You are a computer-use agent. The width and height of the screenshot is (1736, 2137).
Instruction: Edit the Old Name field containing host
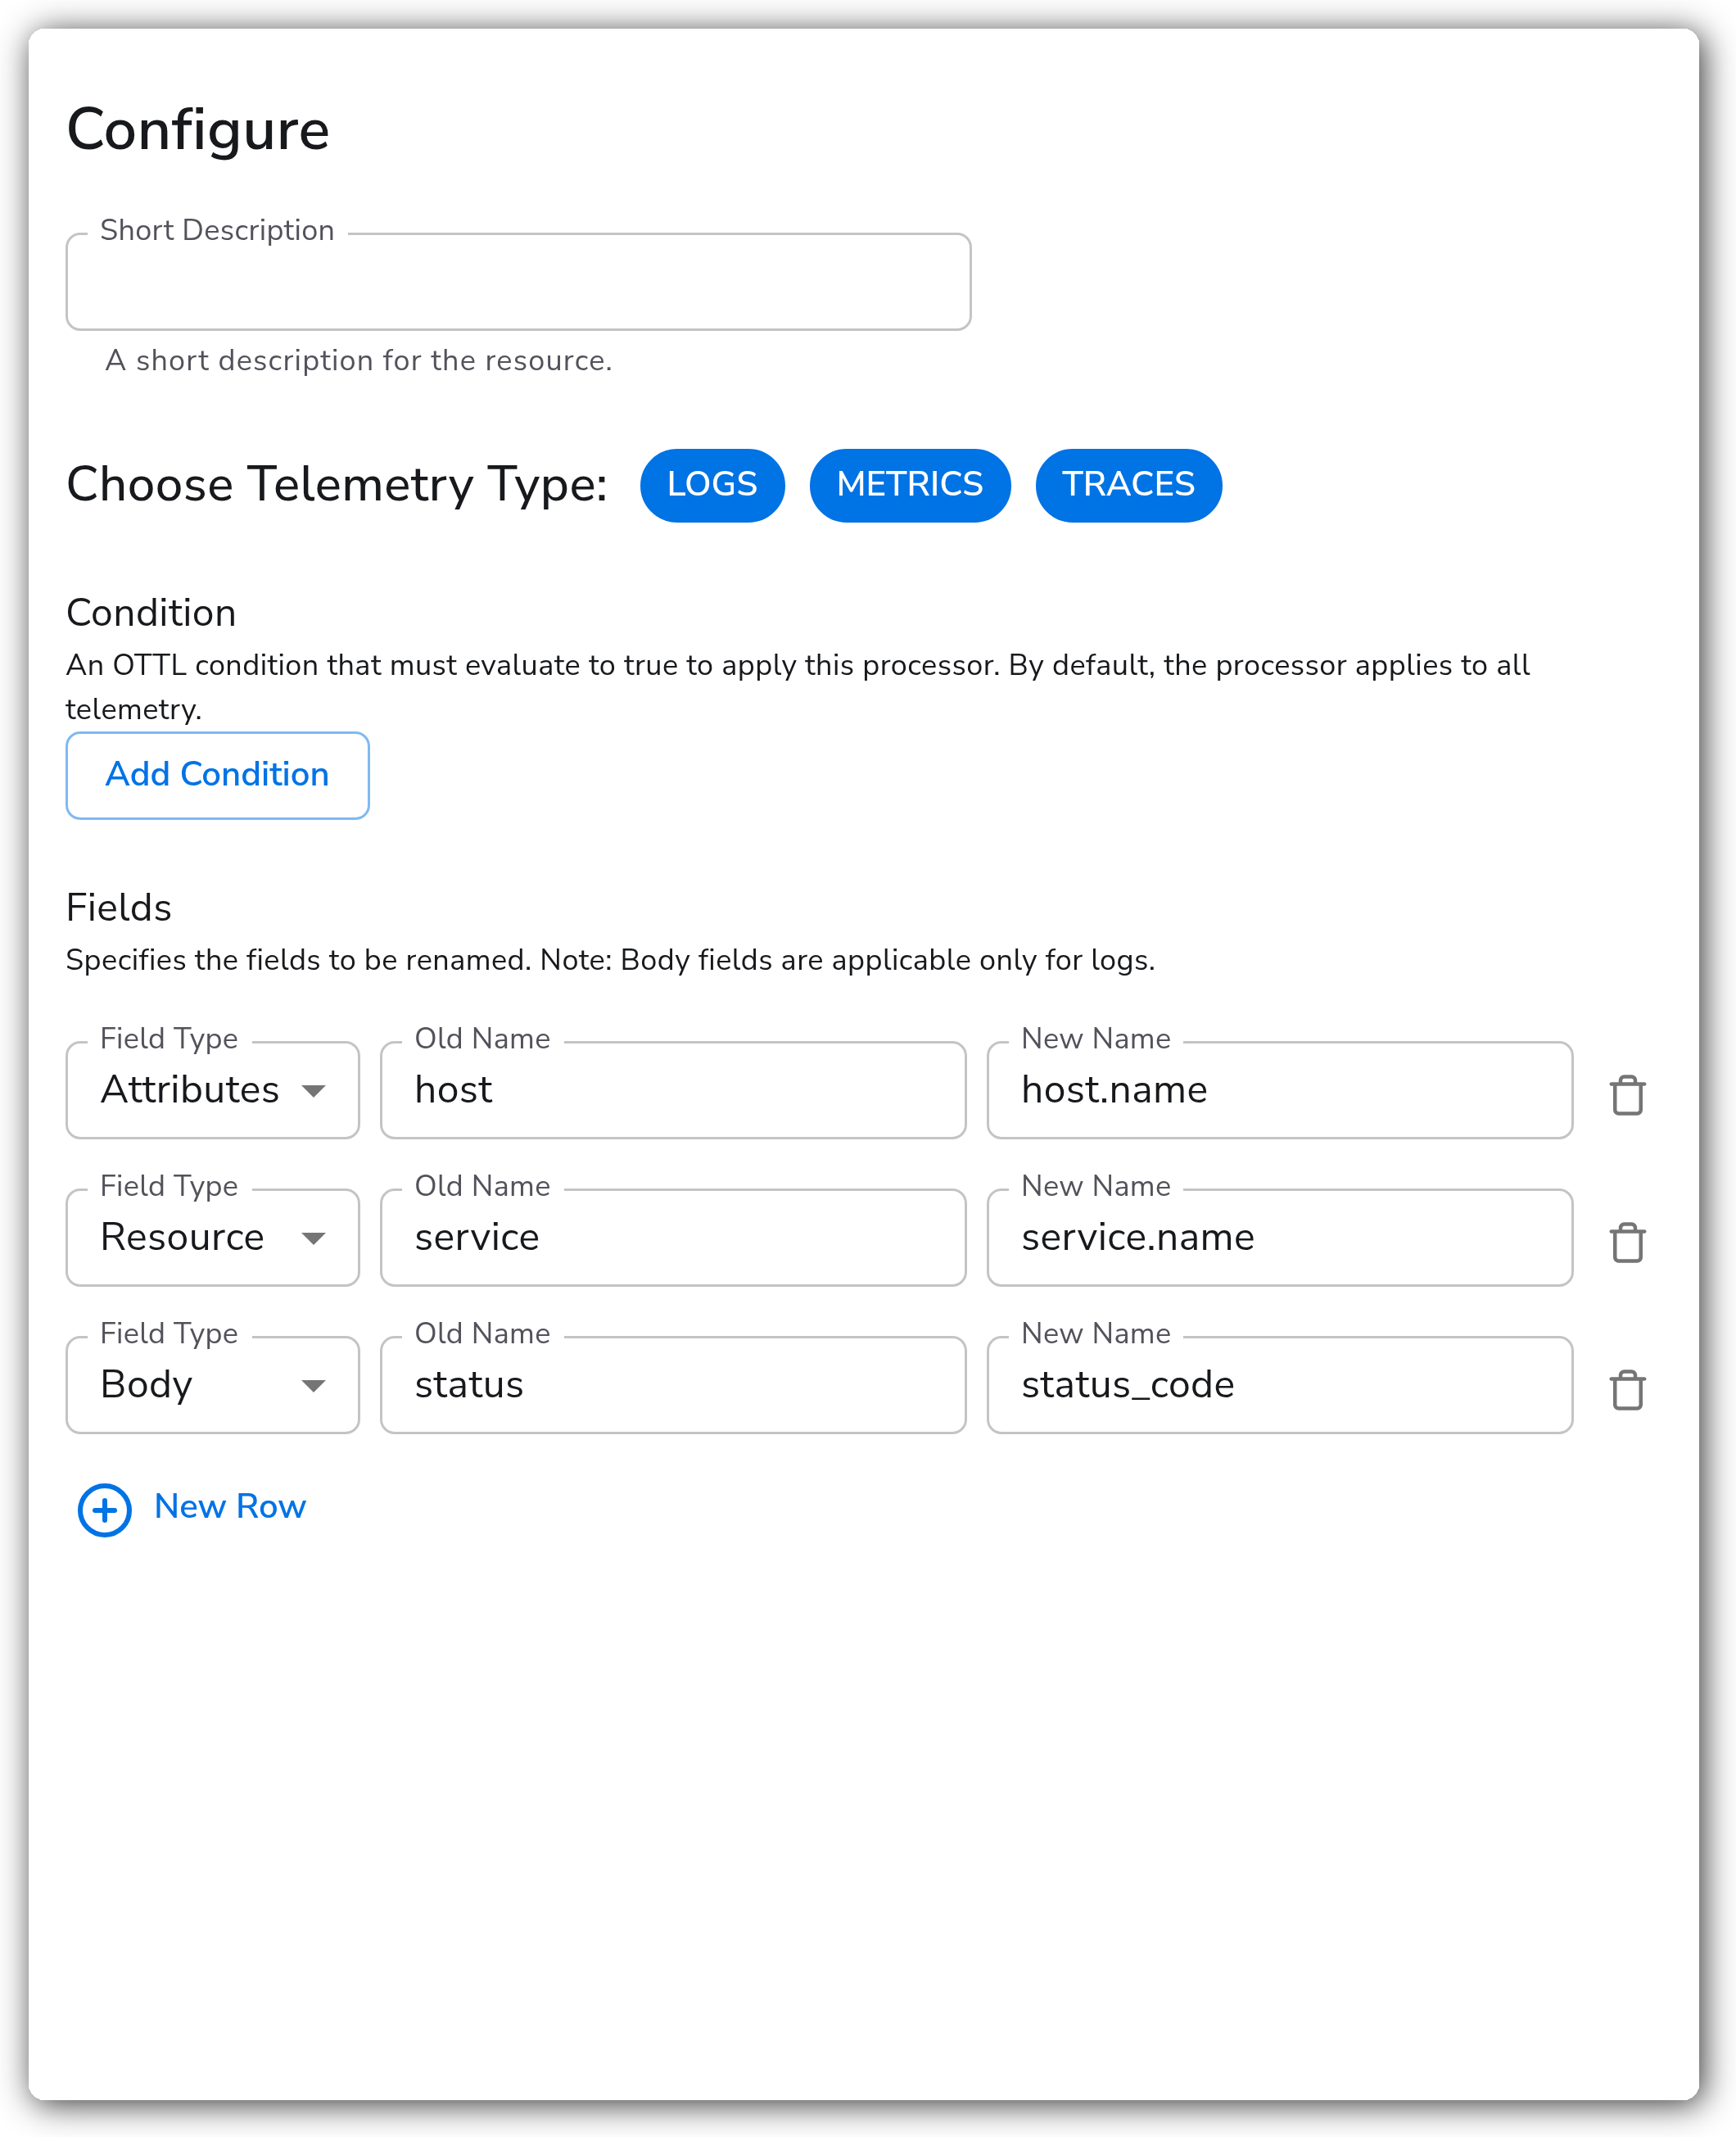pyautogui.click(x=673, y=1090)
